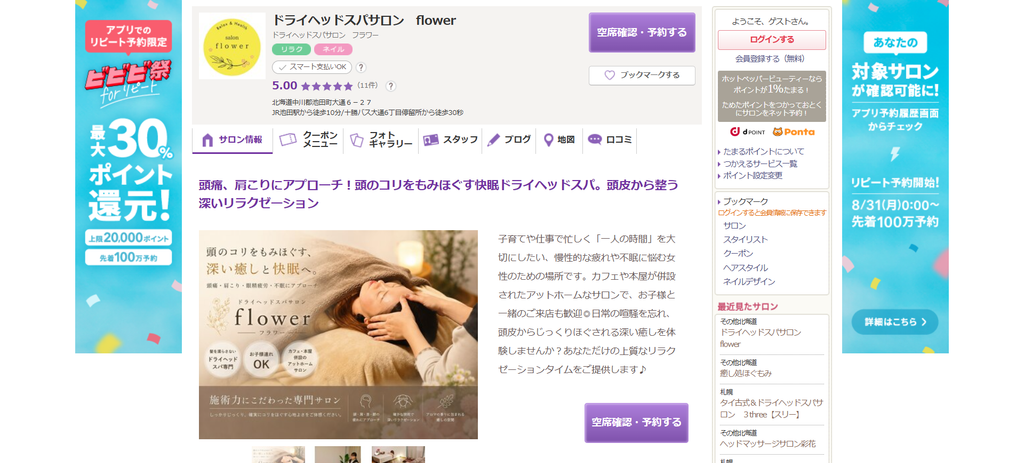Click 詳細はこちら button on right banner
The height and width of the screenshot is (463, 1024).
tap(895, 322)
